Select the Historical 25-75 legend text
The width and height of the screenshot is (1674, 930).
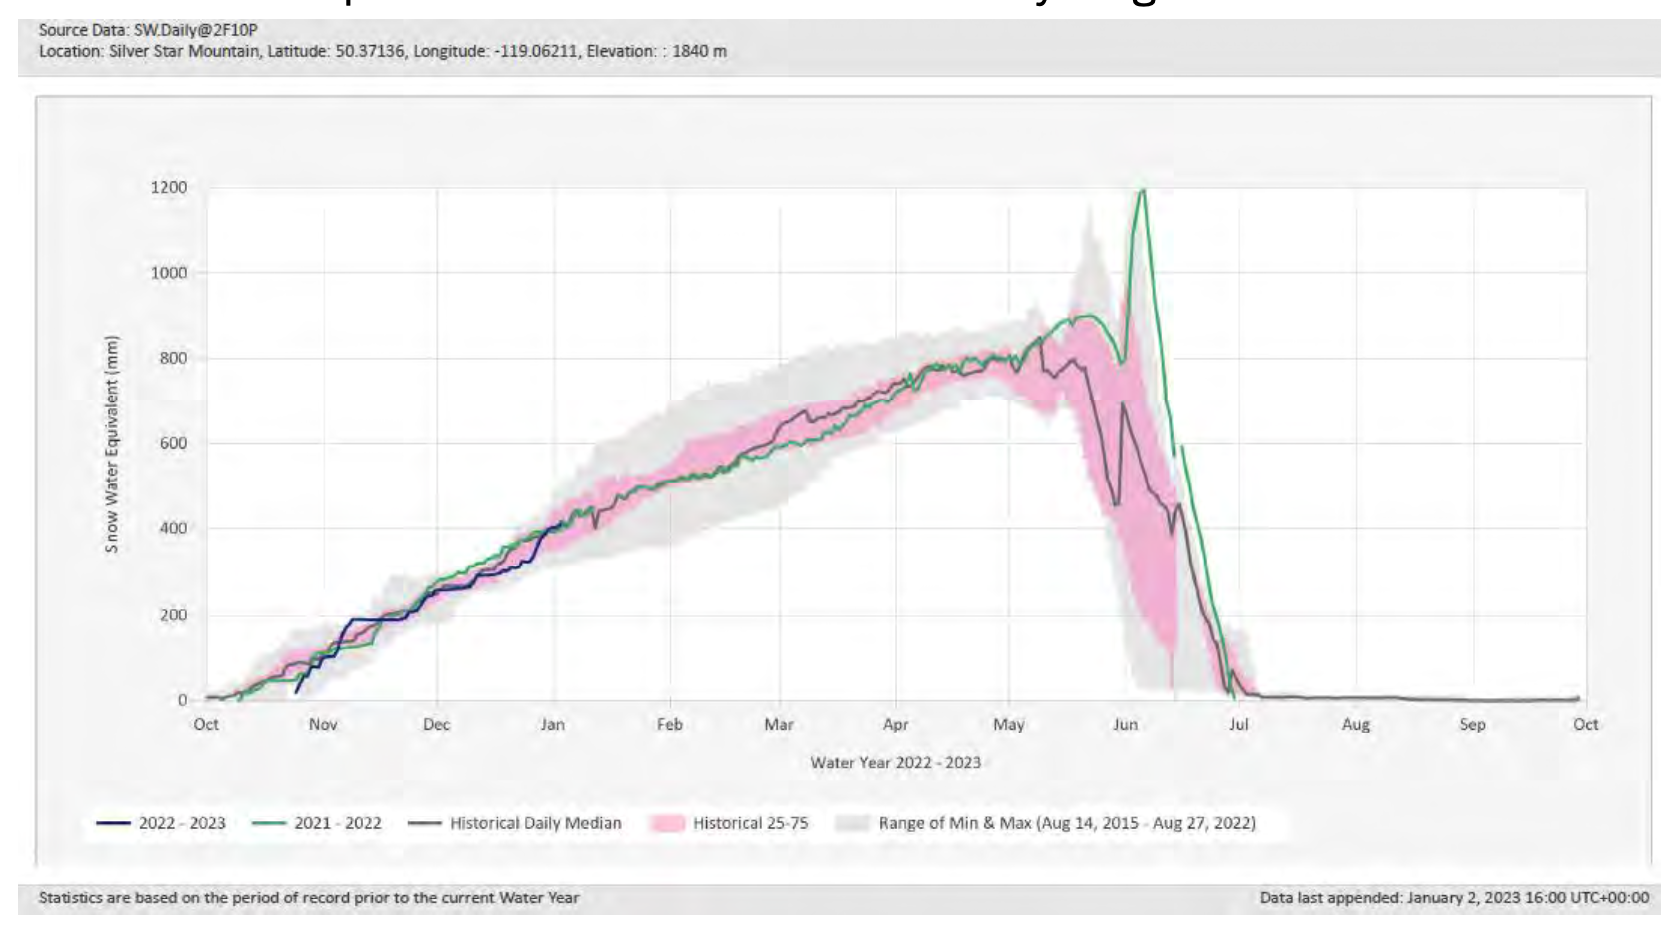point(750,823)
